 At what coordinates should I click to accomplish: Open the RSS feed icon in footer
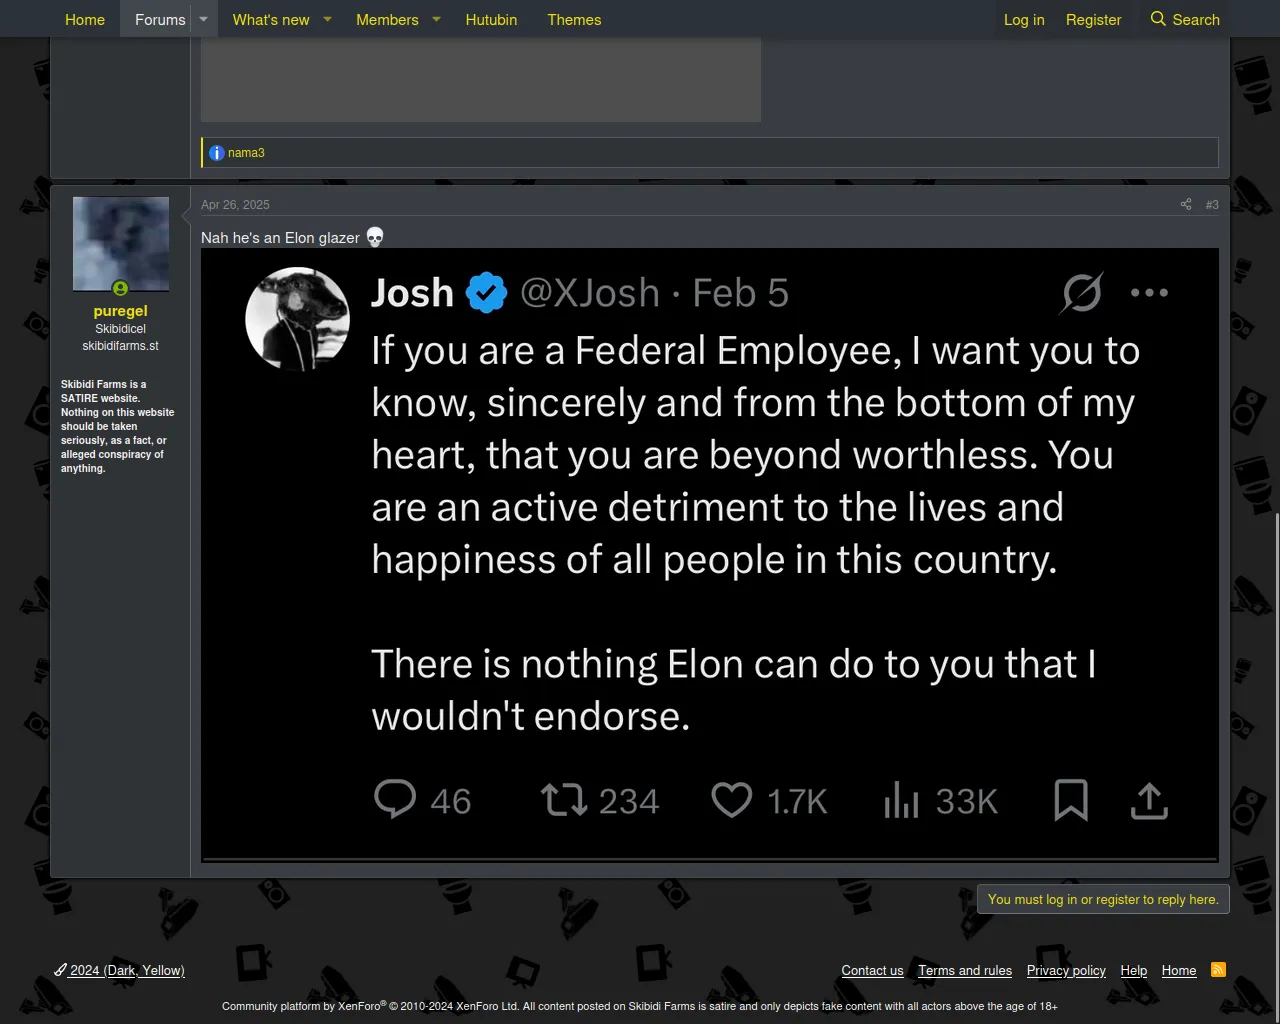coord(1218,970)
